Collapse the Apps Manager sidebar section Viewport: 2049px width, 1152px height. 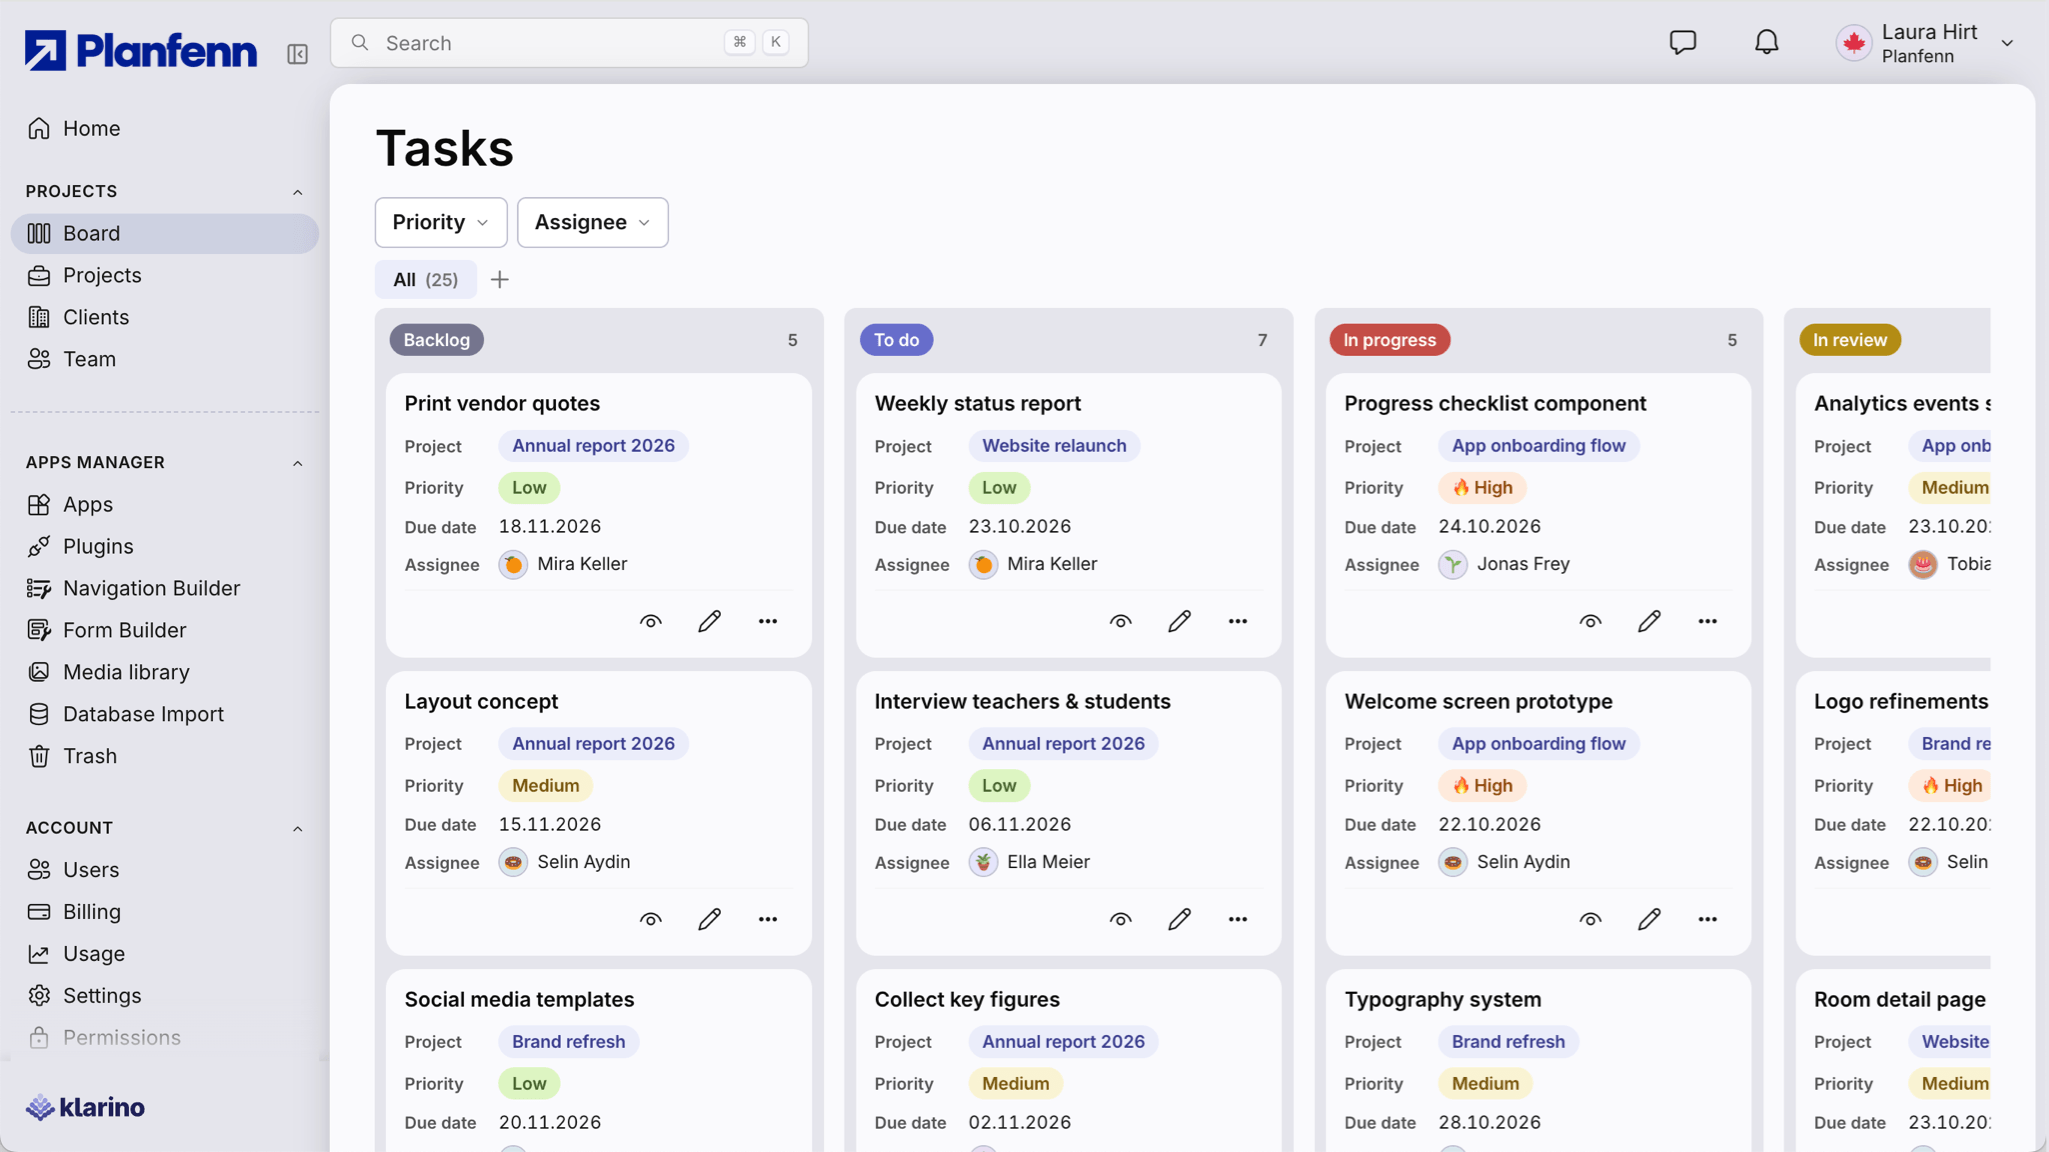[297, 463]
